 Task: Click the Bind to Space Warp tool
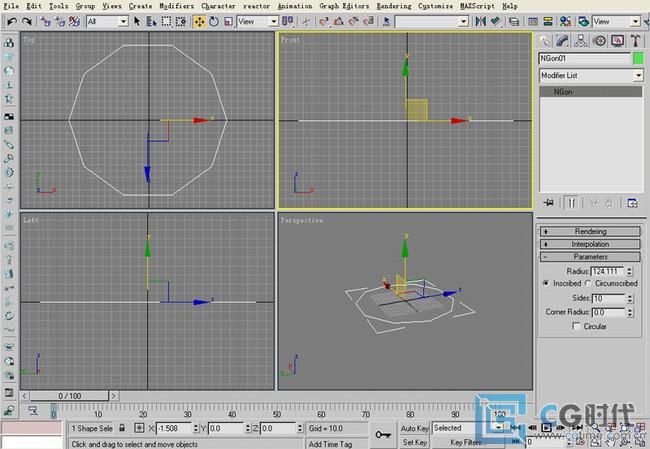(x=74, y=21)
